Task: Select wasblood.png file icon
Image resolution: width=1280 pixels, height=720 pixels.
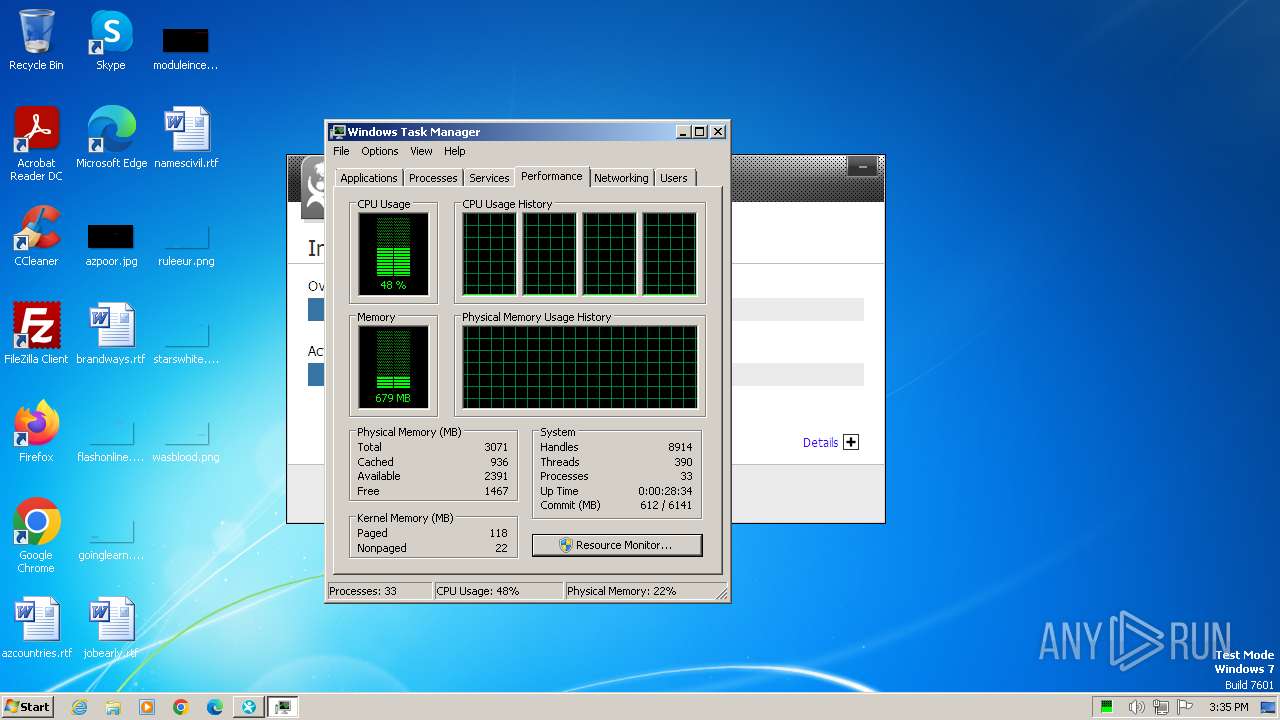Action: point(186,439)
